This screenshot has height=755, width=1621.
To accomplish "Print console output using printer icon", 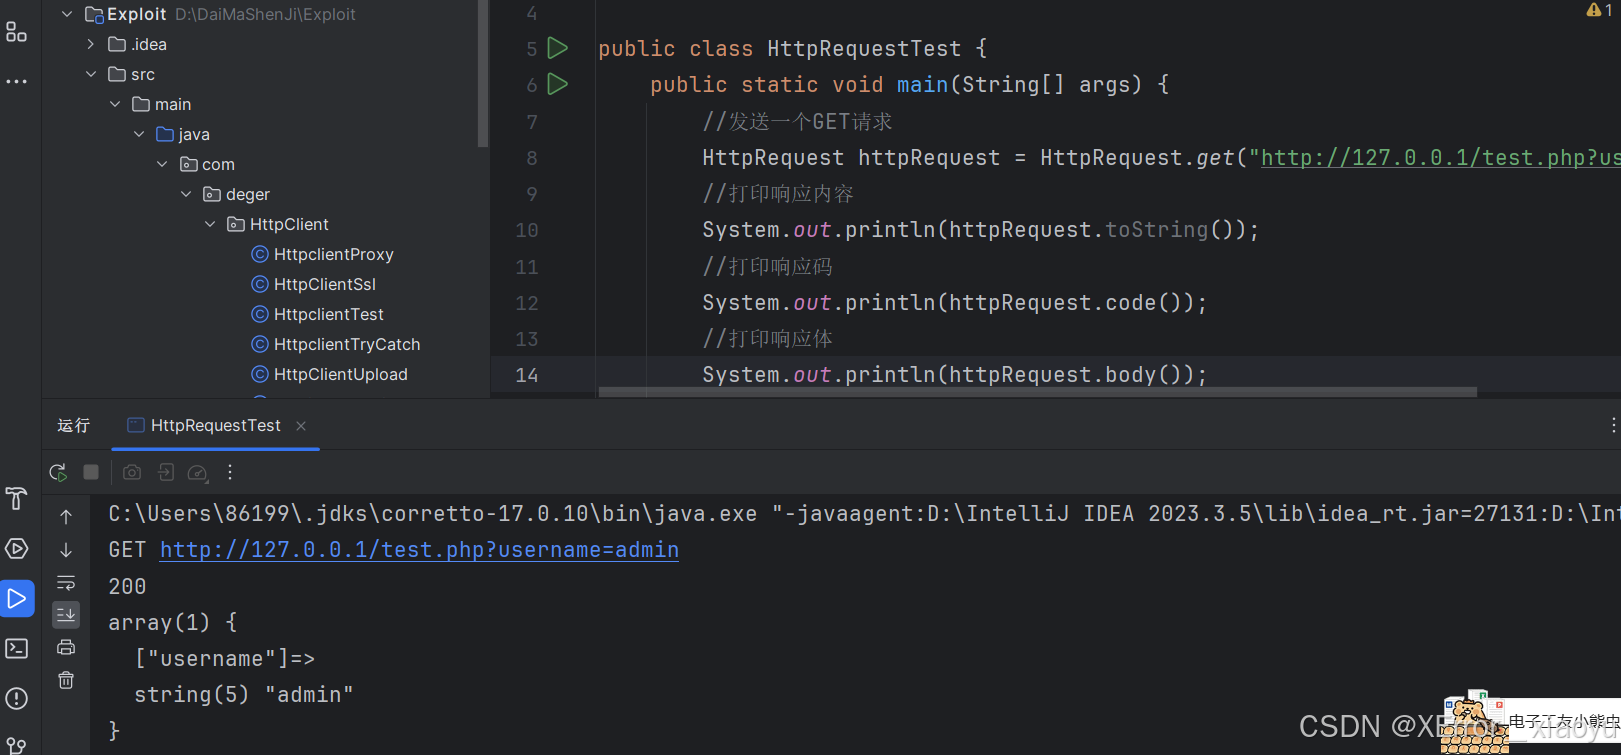I will [66, 647].
